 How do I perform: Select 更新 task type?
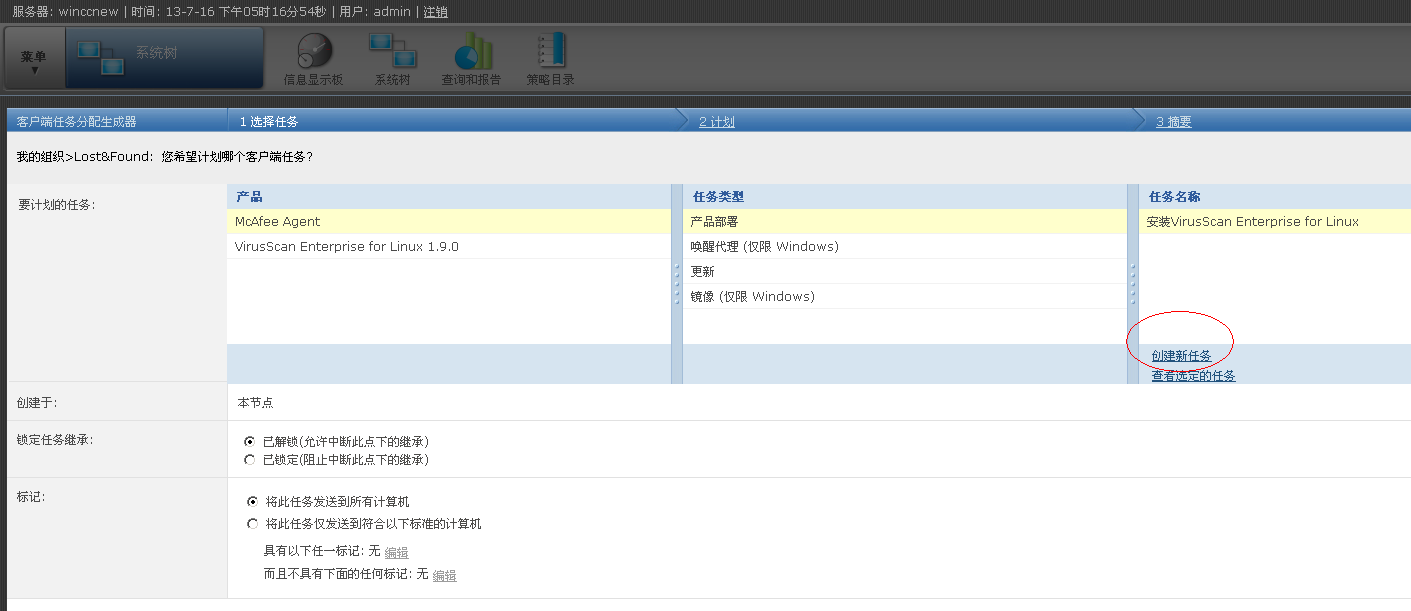pos(905,272)
